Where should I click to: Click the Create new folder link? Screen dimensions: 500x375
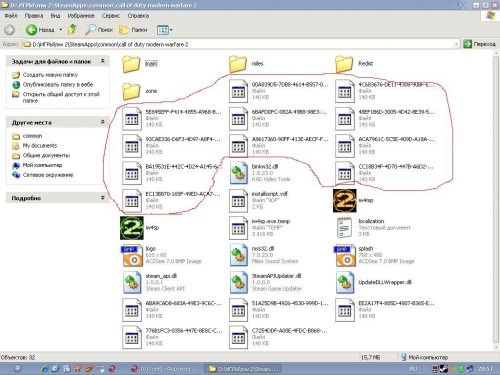[x=50, y=75]
